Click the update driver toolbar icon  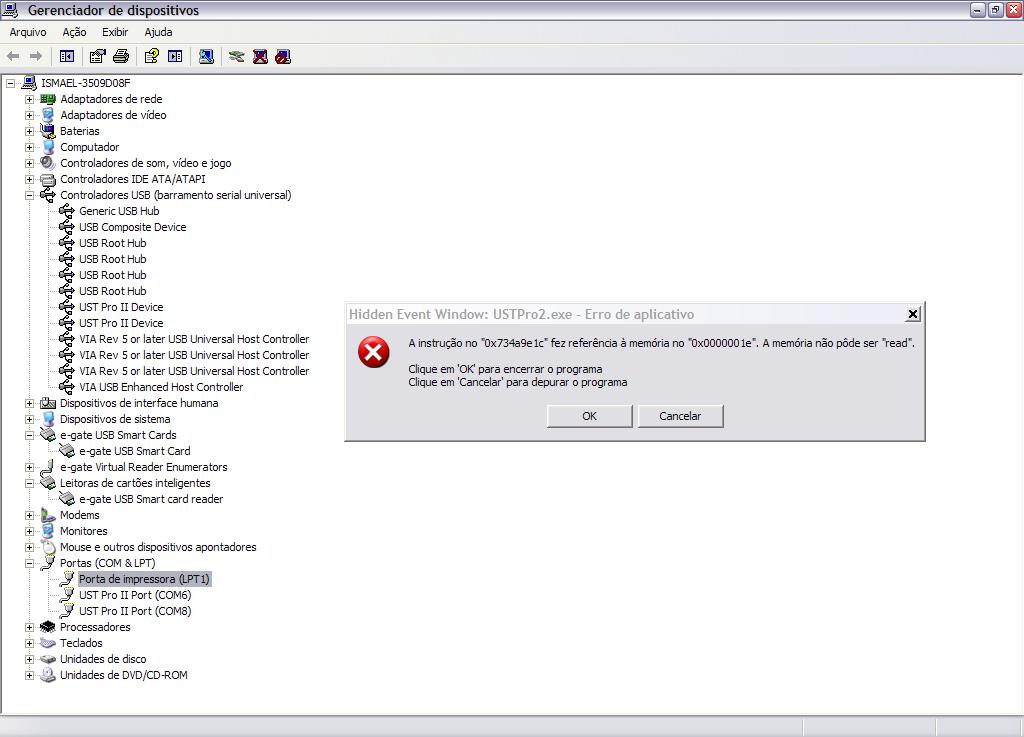pos(236,57)
